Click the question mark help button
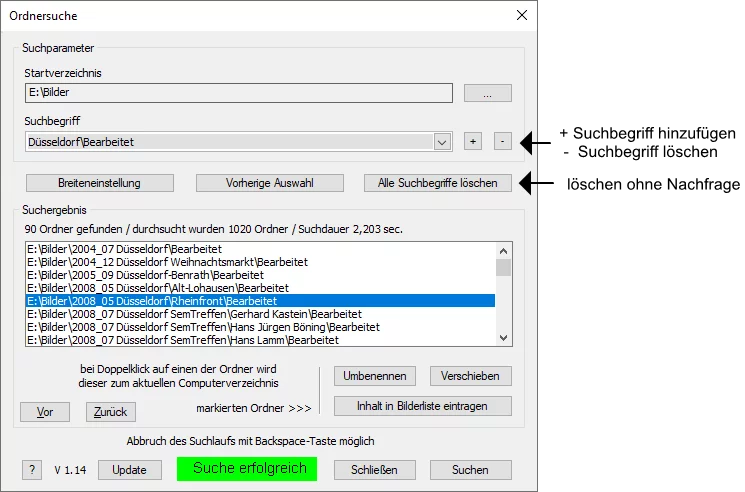The height and width of the screenshot is (492, 745). point(32,470)
